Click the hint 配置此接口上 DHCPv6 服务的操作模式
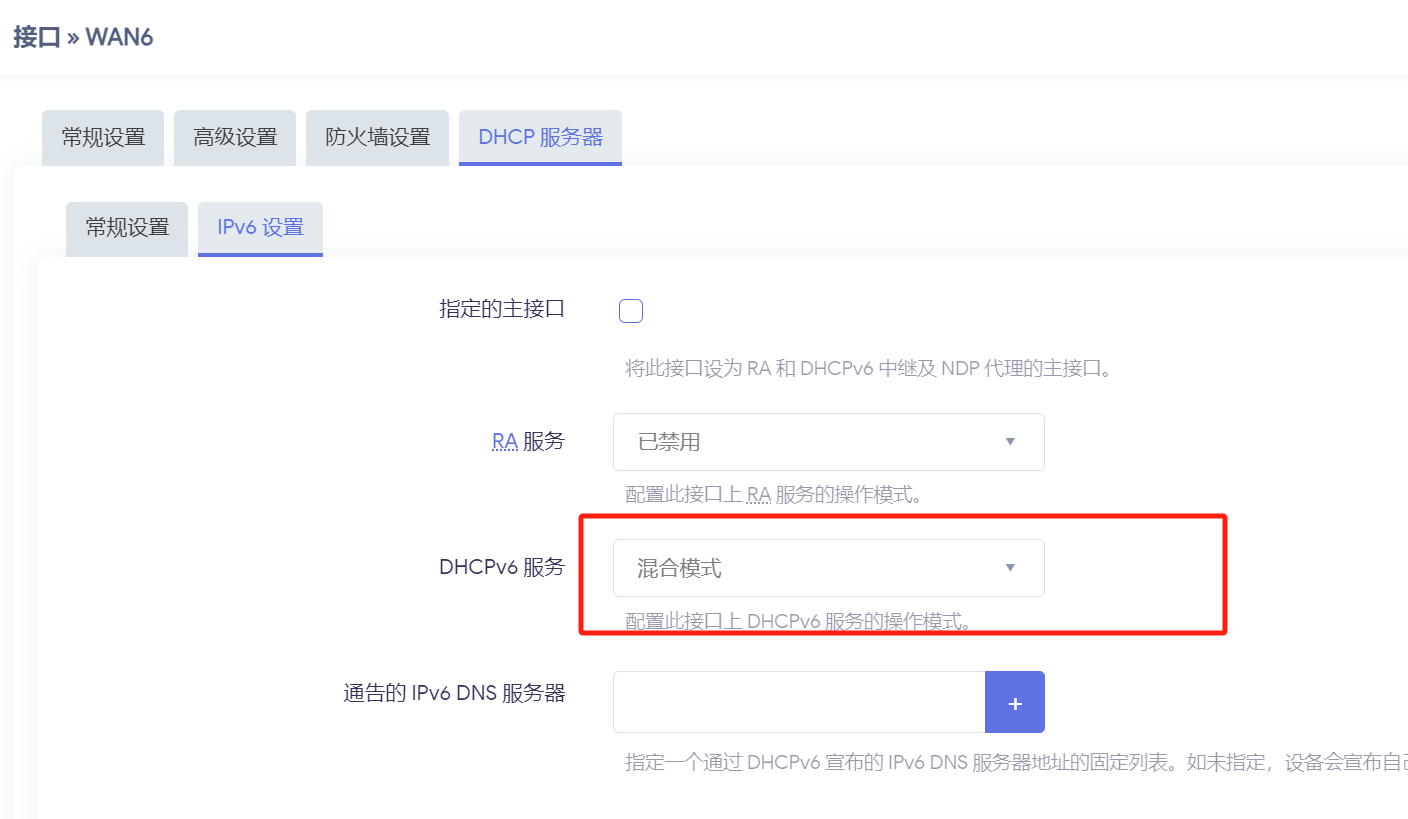 coord(799,621)
